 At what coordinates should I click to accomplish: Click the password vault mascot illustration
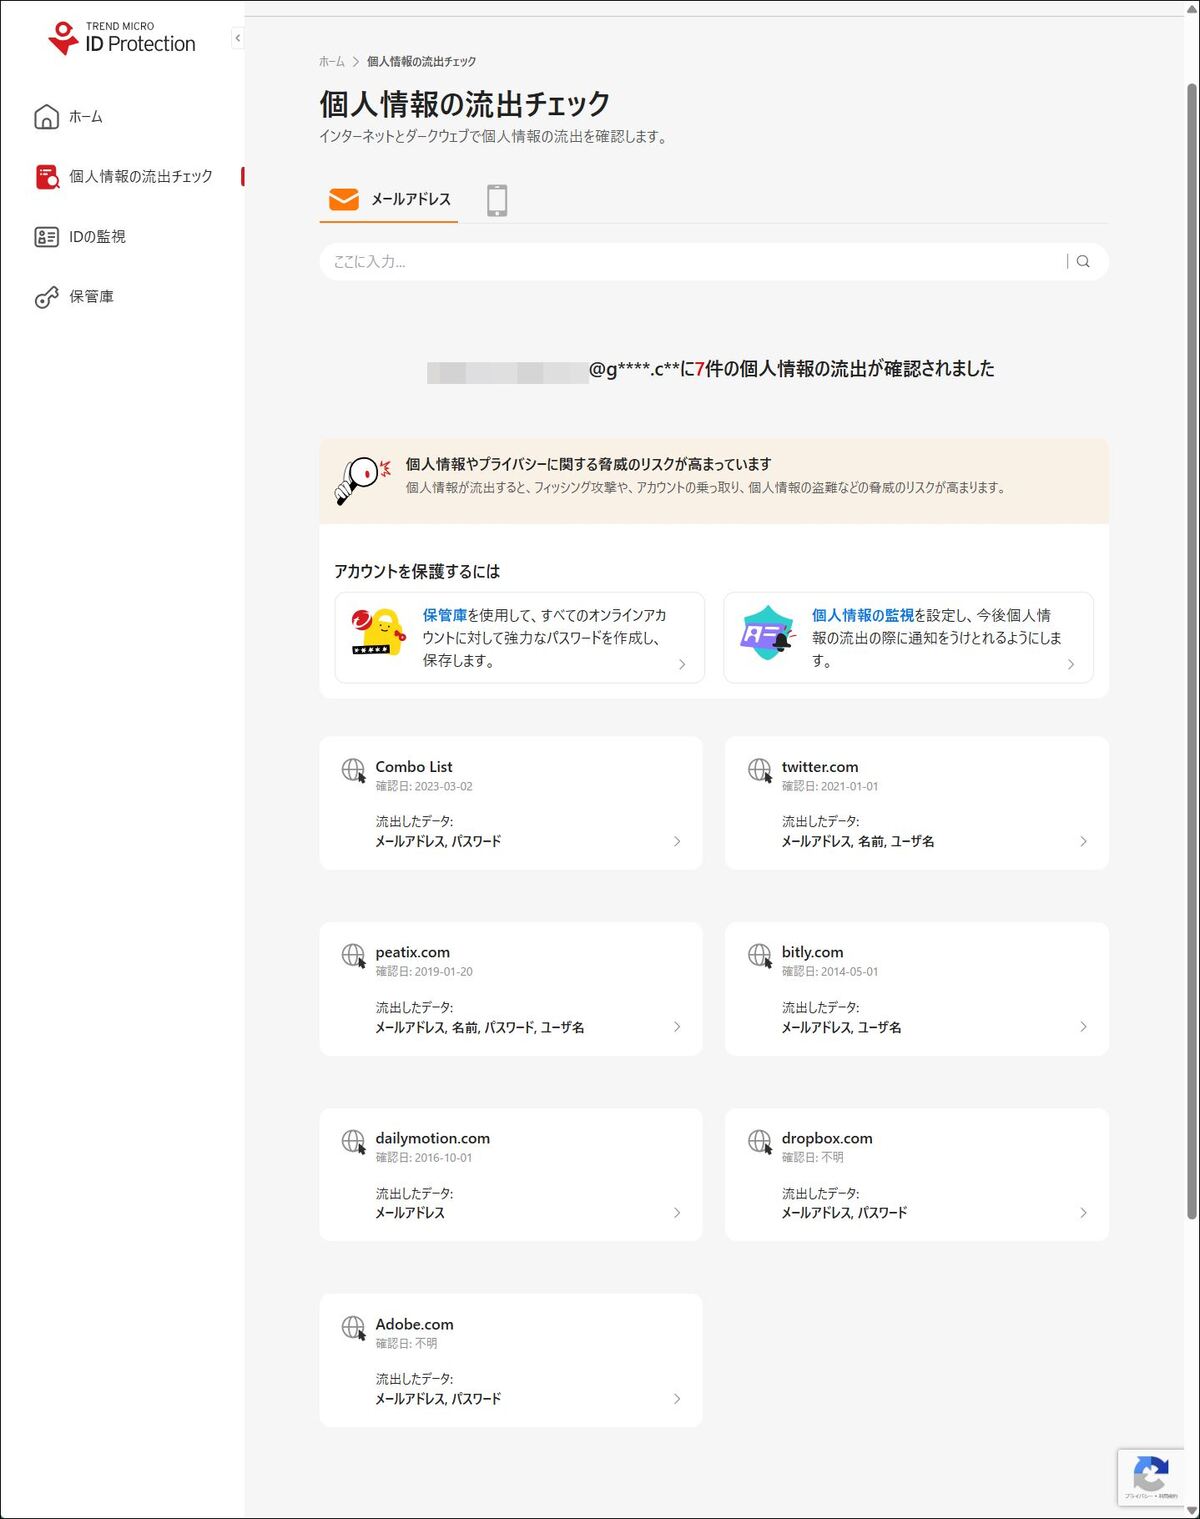(378, 632)
